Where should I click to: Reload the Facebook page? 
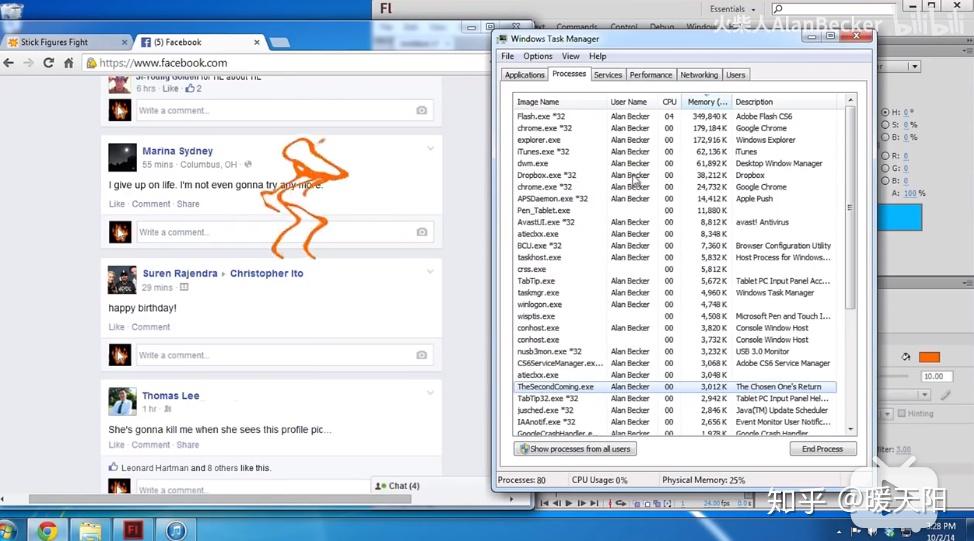click(48, 63)
